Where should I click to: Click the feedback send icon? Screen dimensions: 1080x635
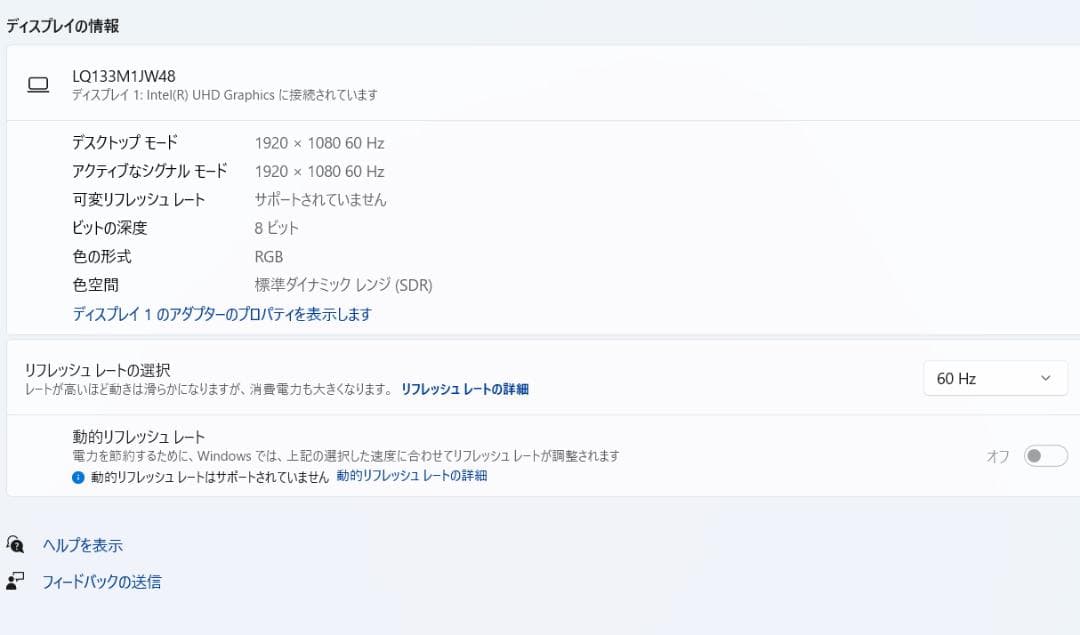[17, 581]
